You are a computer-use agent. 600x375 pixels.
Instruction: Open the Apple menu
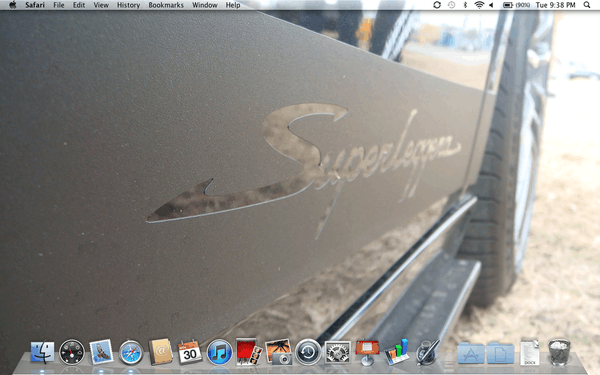pos(13,5)
